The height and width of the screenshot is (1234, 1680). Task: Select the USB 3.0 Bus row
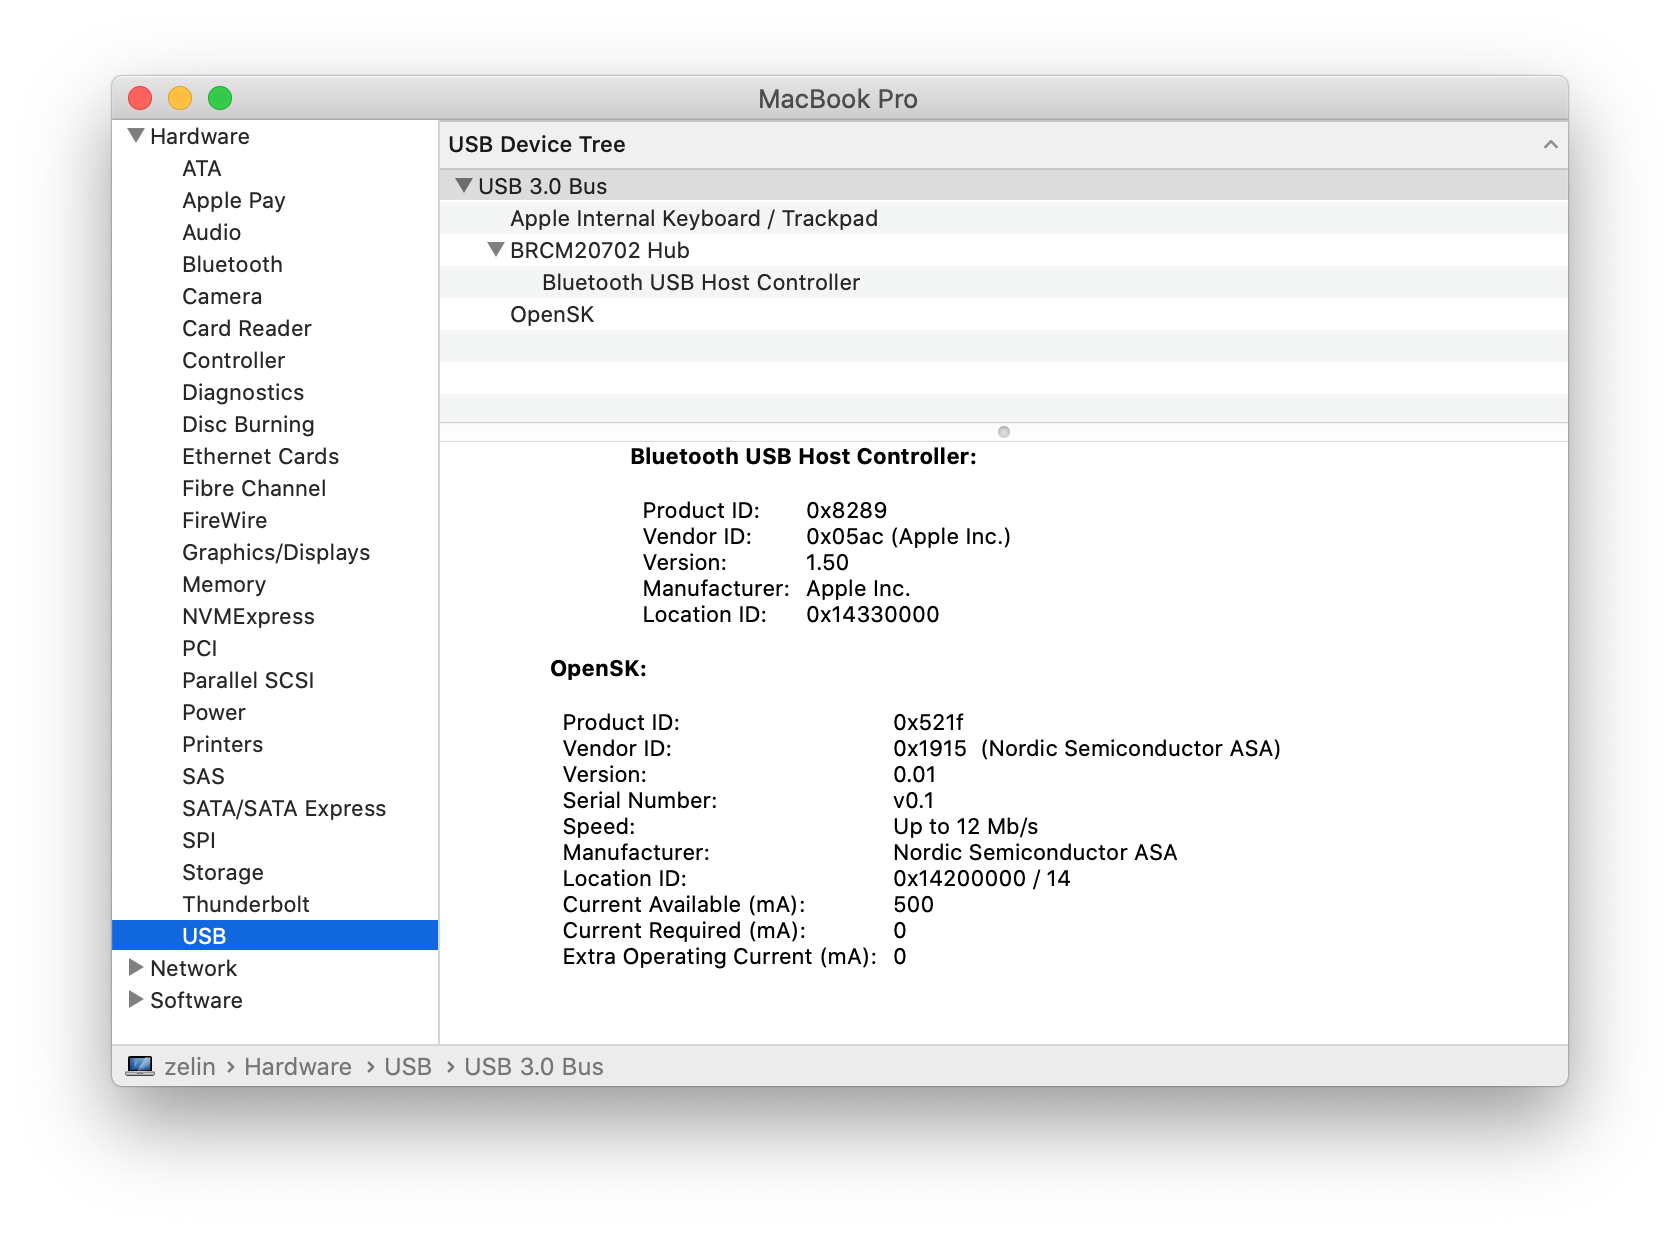tap(1003, 186)
